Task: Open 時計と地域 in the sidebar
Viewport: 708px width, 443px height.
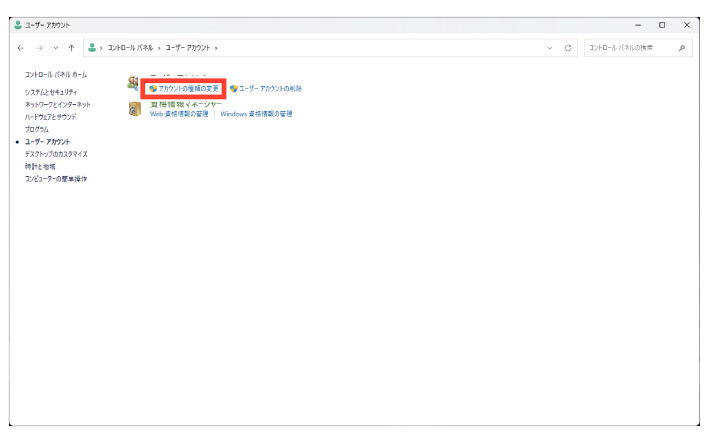Action: 40,167
